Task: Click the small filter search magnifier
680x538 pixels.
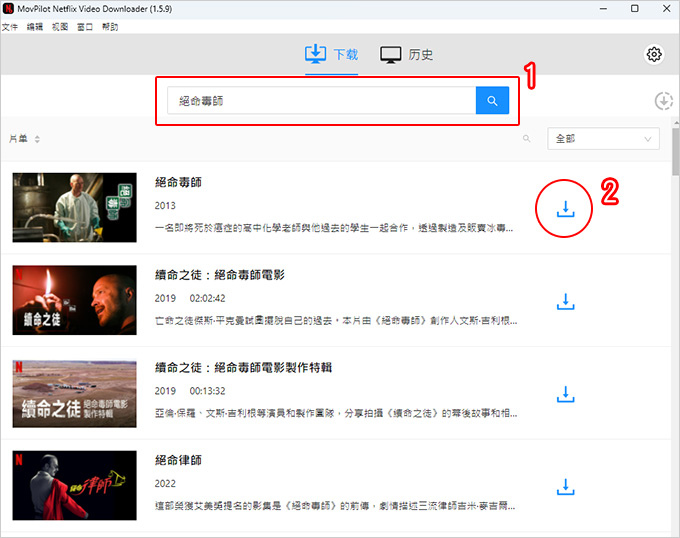Action: pyautogui.click(x=526, y=139)
